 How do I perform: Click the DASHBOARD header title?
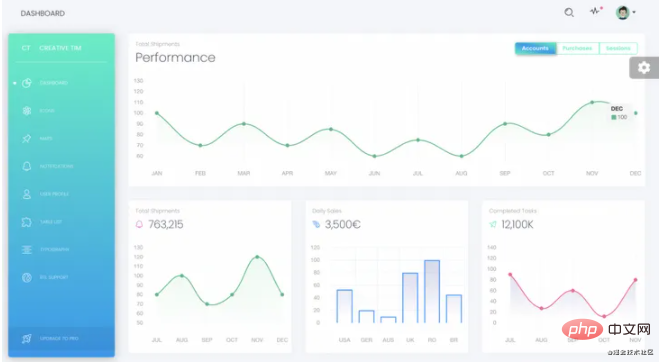[43, 13]
